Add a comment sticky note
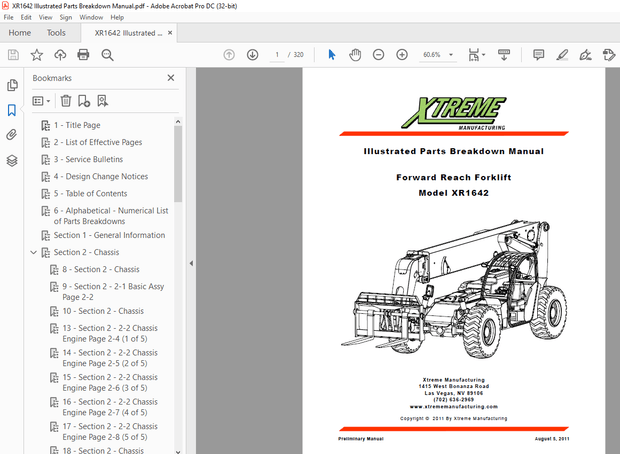The width and height of the screenshot is (620, 454). [x=539, y=55]
